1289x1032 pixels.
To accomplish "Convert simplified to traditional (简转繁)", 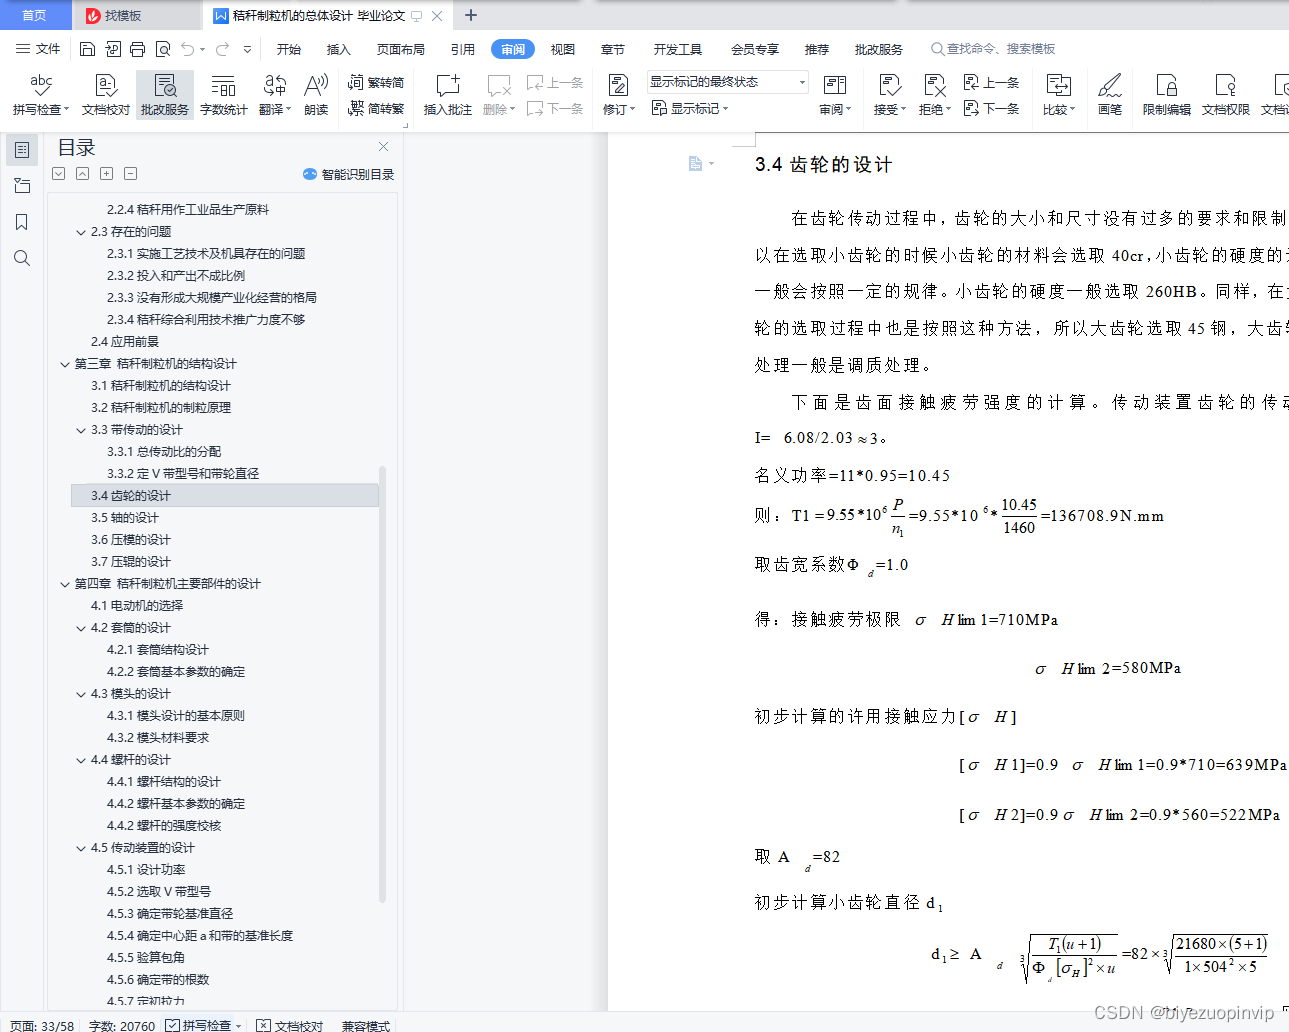I will click(376, 108).
